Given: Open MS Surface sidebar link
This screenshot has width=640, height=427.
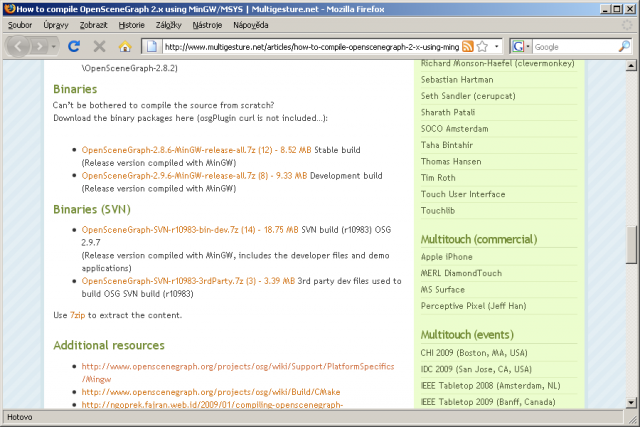Looking at the screenshot, I should [x=442, y=289].
